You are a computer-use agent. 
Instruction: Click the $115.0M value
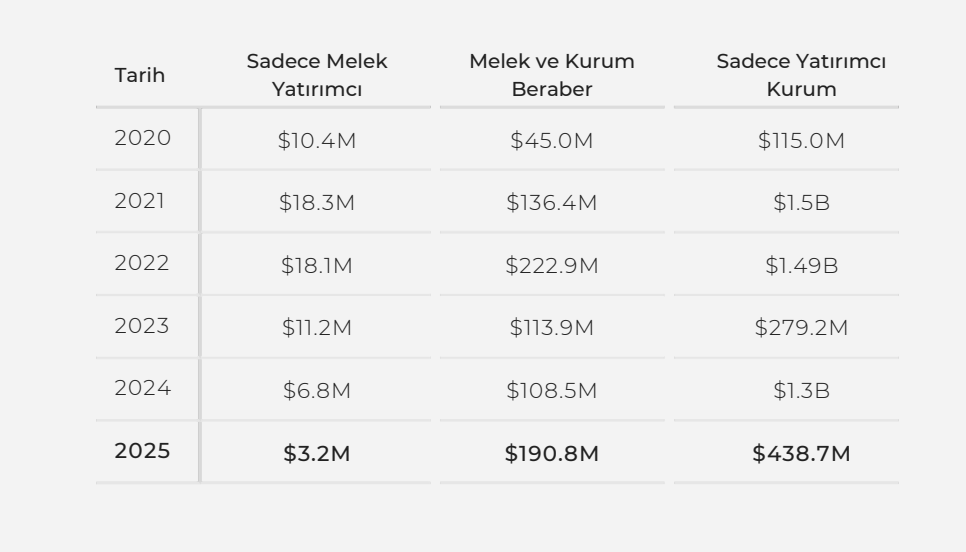(x=801, y=141)
